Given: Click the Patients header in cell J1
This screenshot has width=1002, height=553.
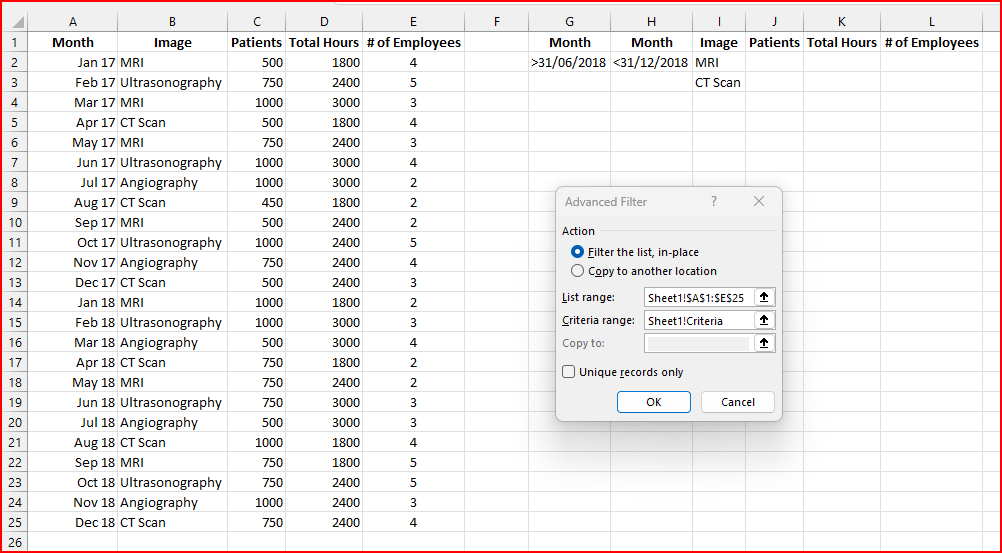Looking at the screenshot, I should (775, 43).
